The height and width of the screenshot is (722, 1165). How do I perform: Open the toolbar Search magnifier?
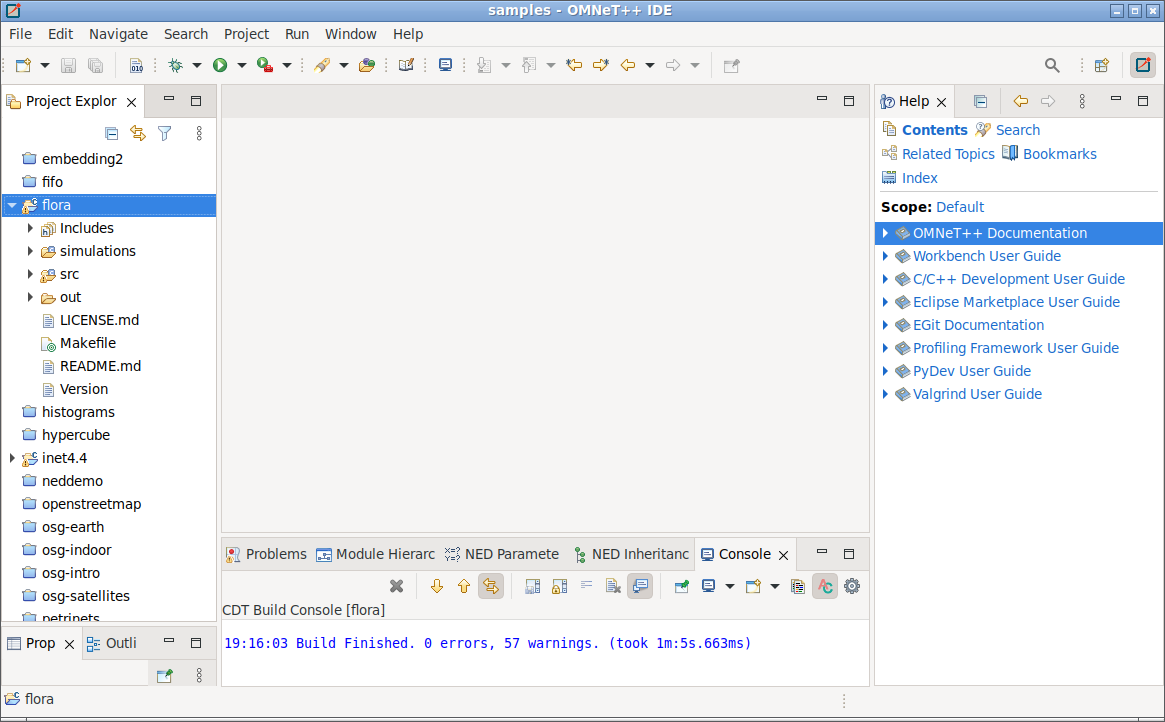[x=1052, y=65]
